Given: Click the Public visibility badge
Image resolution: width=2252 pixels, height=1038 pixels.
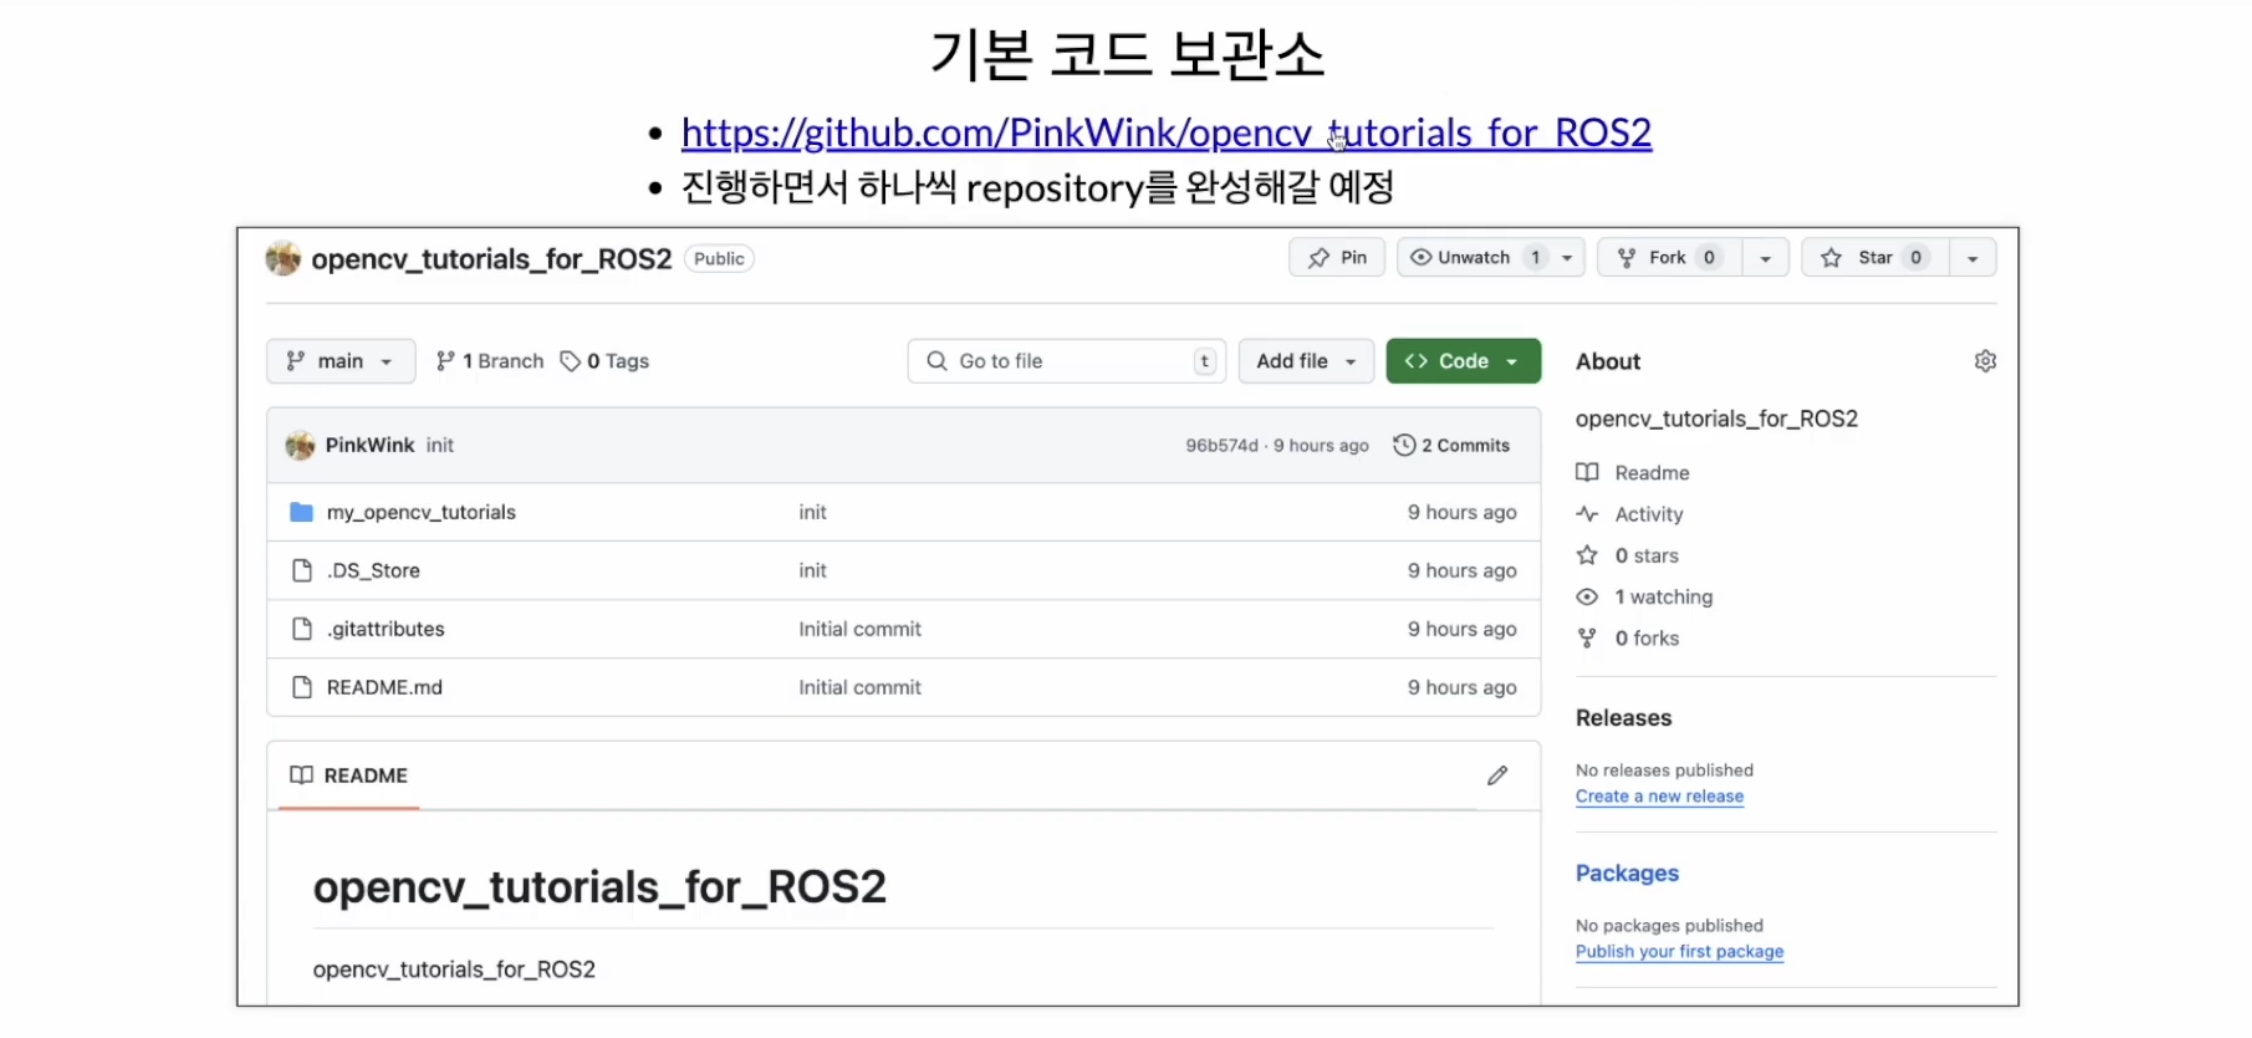Looking at the screenshot, I should coord(719,259).
